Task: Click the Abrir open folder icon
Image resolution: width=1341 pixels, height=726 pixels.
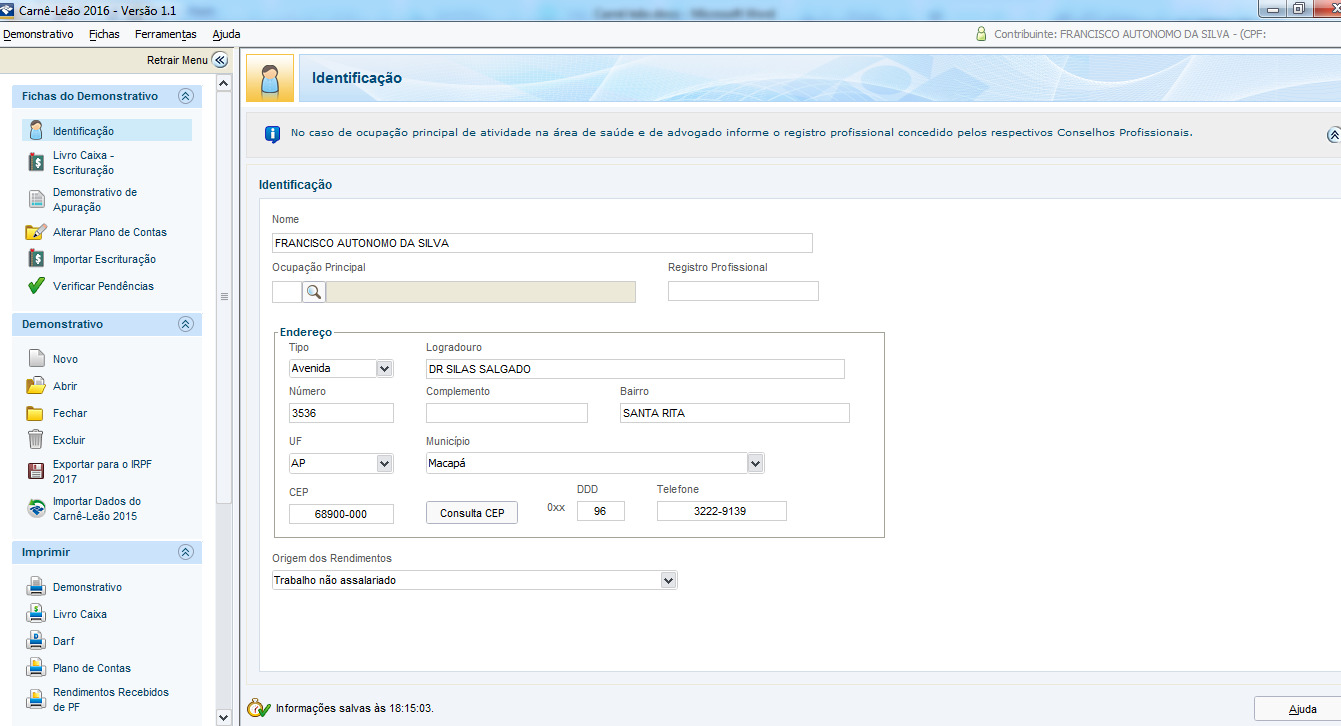Action: (36, 386)
